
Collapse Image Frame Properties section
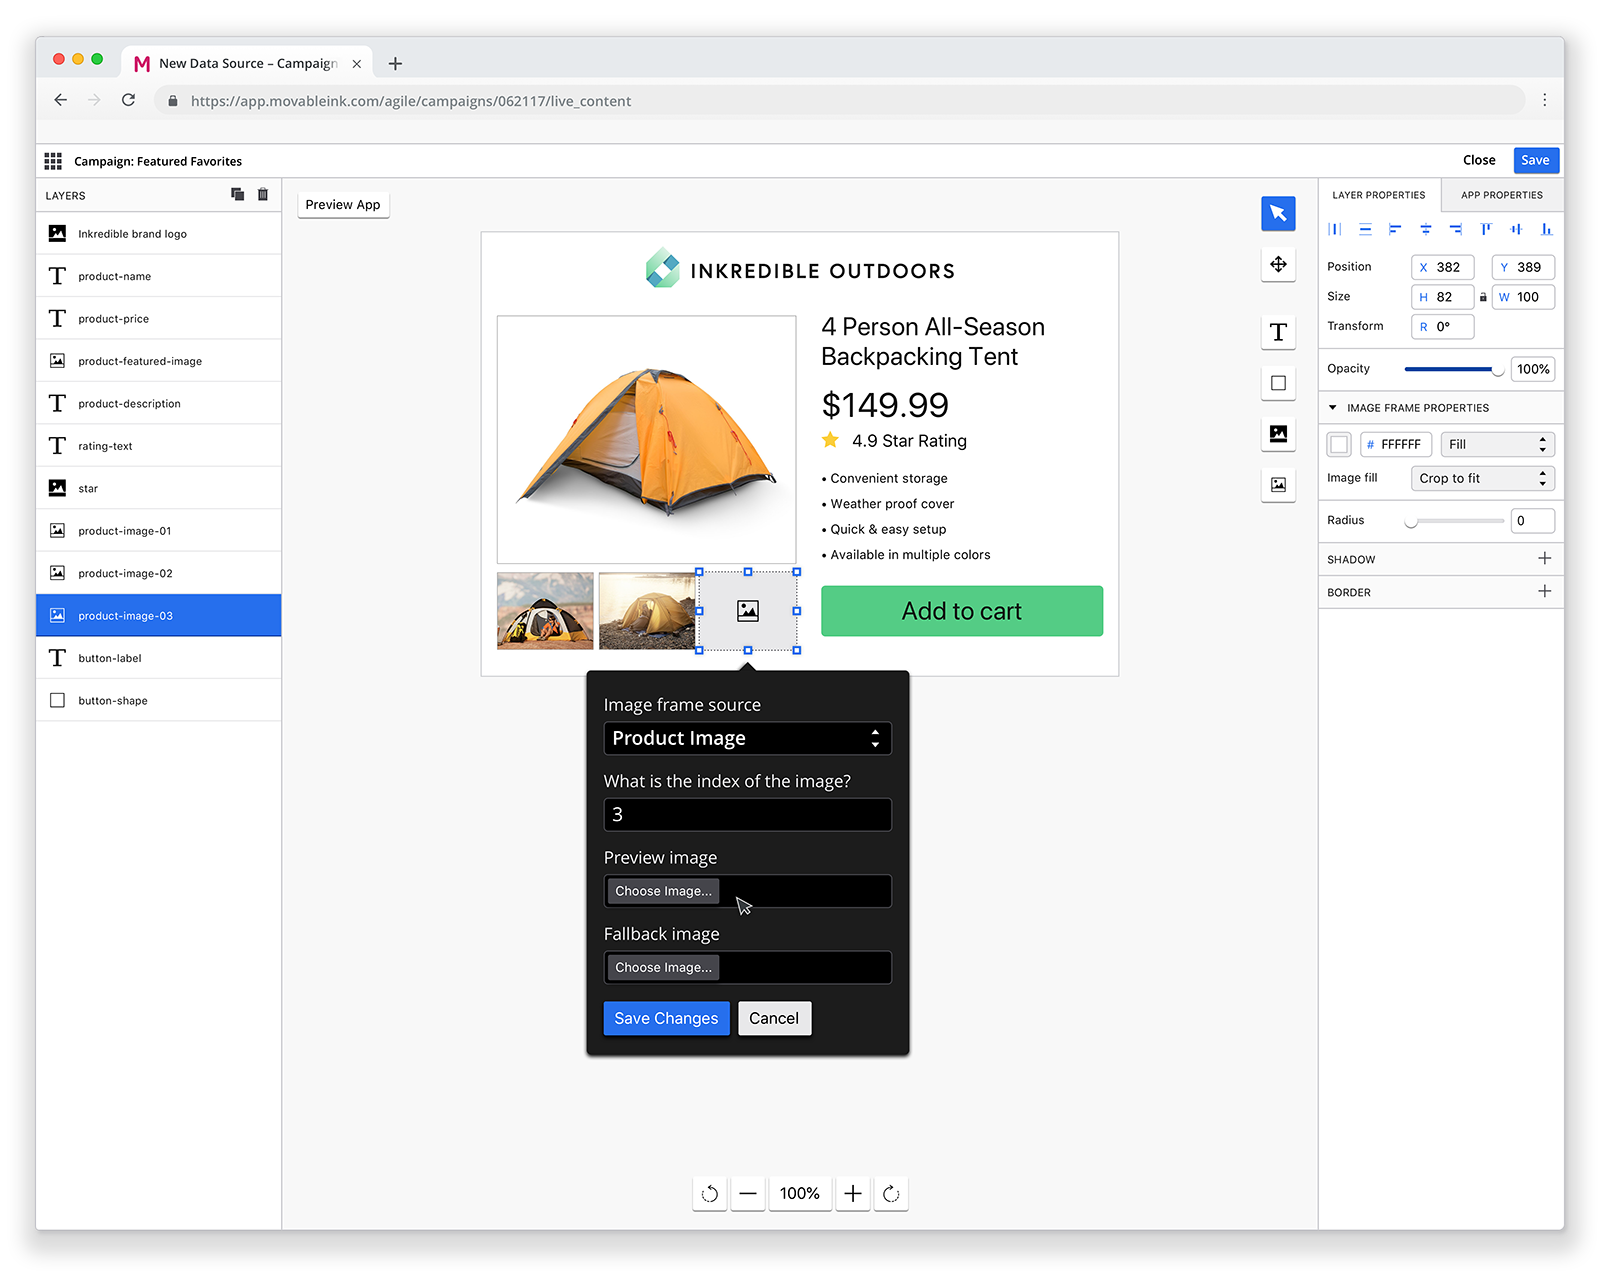tap(1333, 408)
